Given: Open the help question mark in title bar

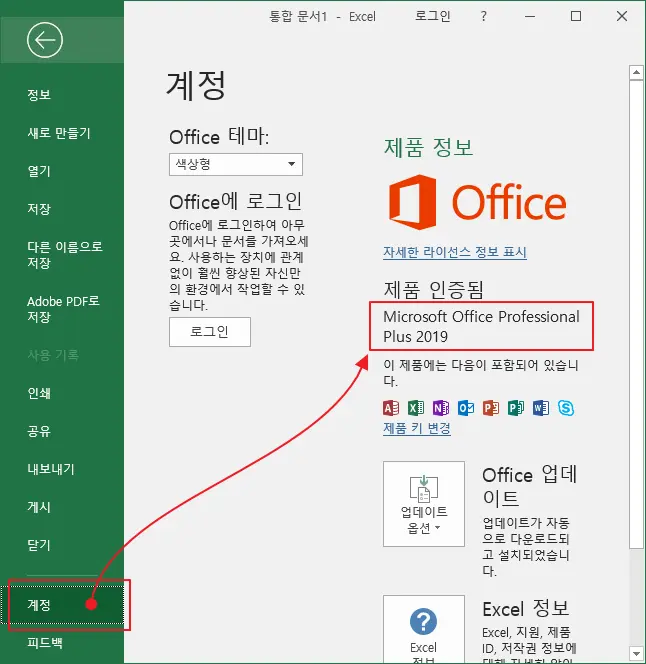Looking at the screenshot, I should point(484,17).
